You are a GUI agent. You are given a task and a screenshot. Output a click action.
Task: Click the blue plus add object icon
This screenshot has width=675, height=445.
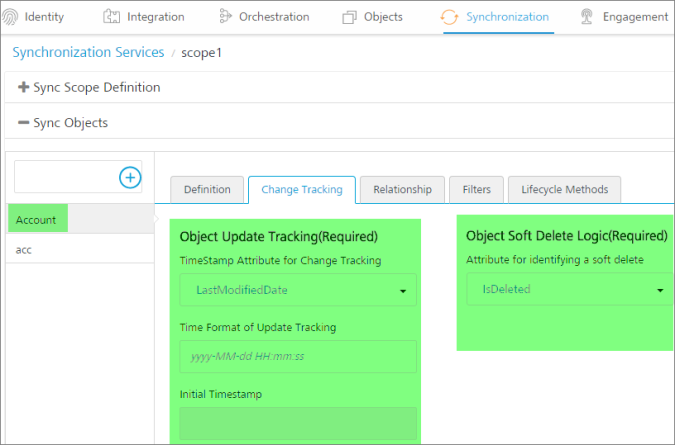coord(130,177)
